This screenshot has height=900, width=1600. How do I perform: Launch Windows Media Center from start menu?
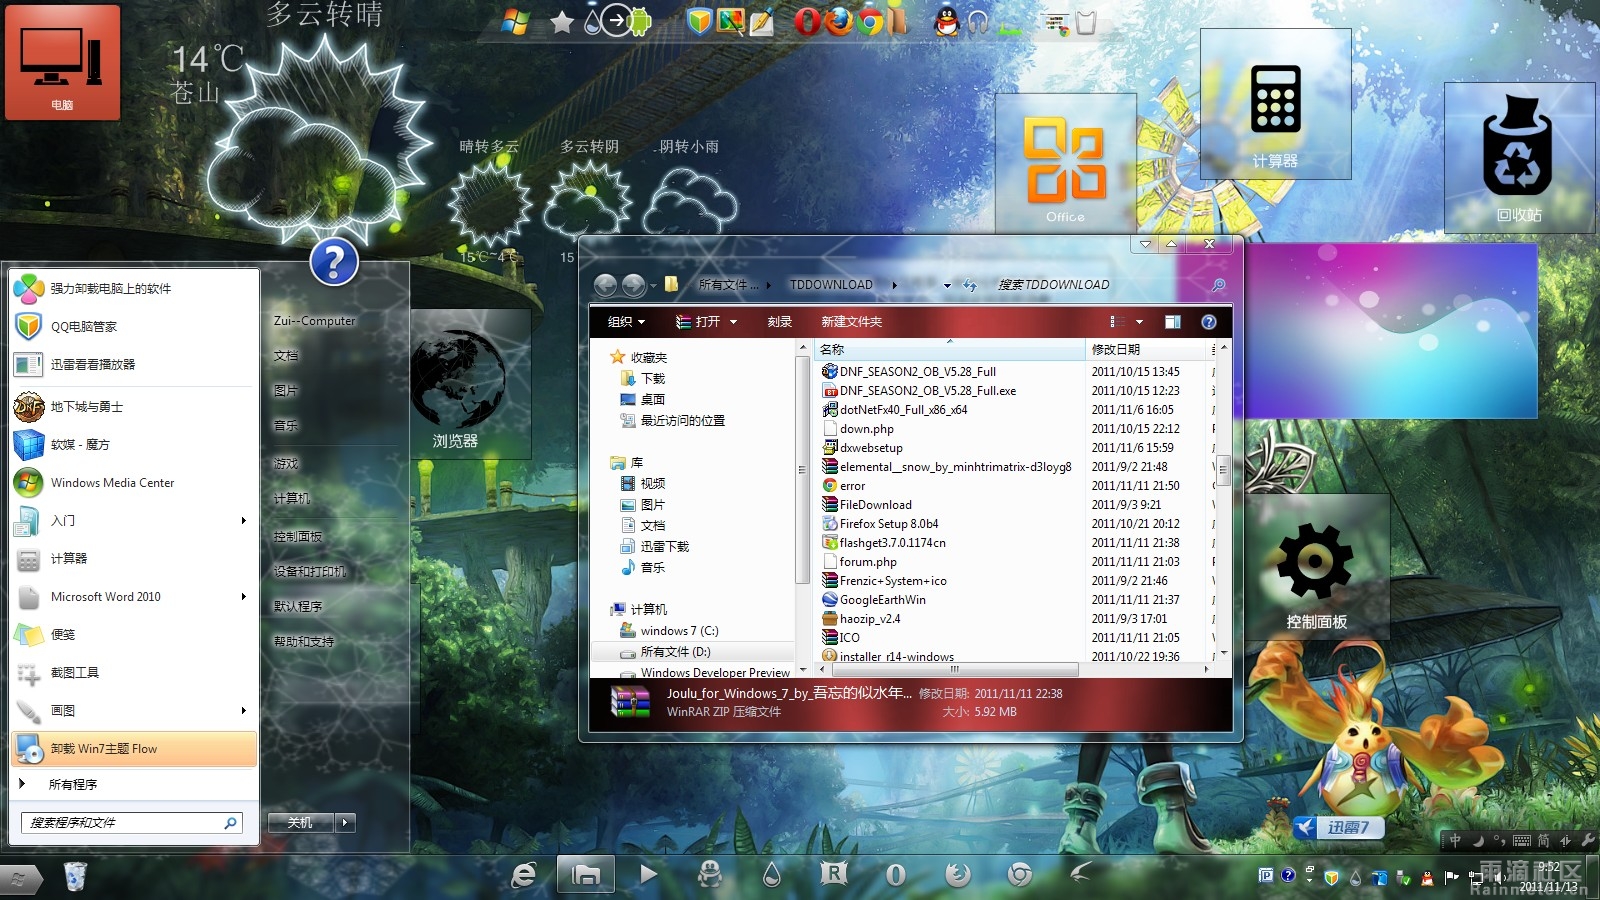point(134,482)
